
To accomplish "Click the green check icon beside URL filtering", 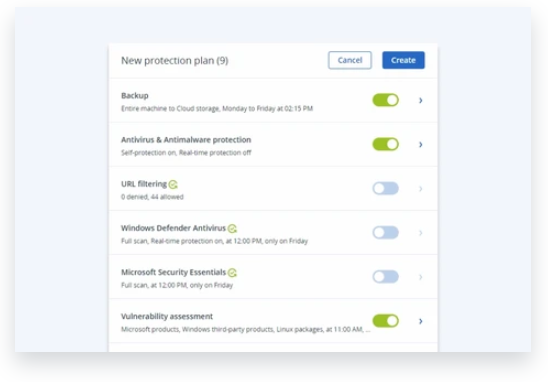I will pos(173,184).
